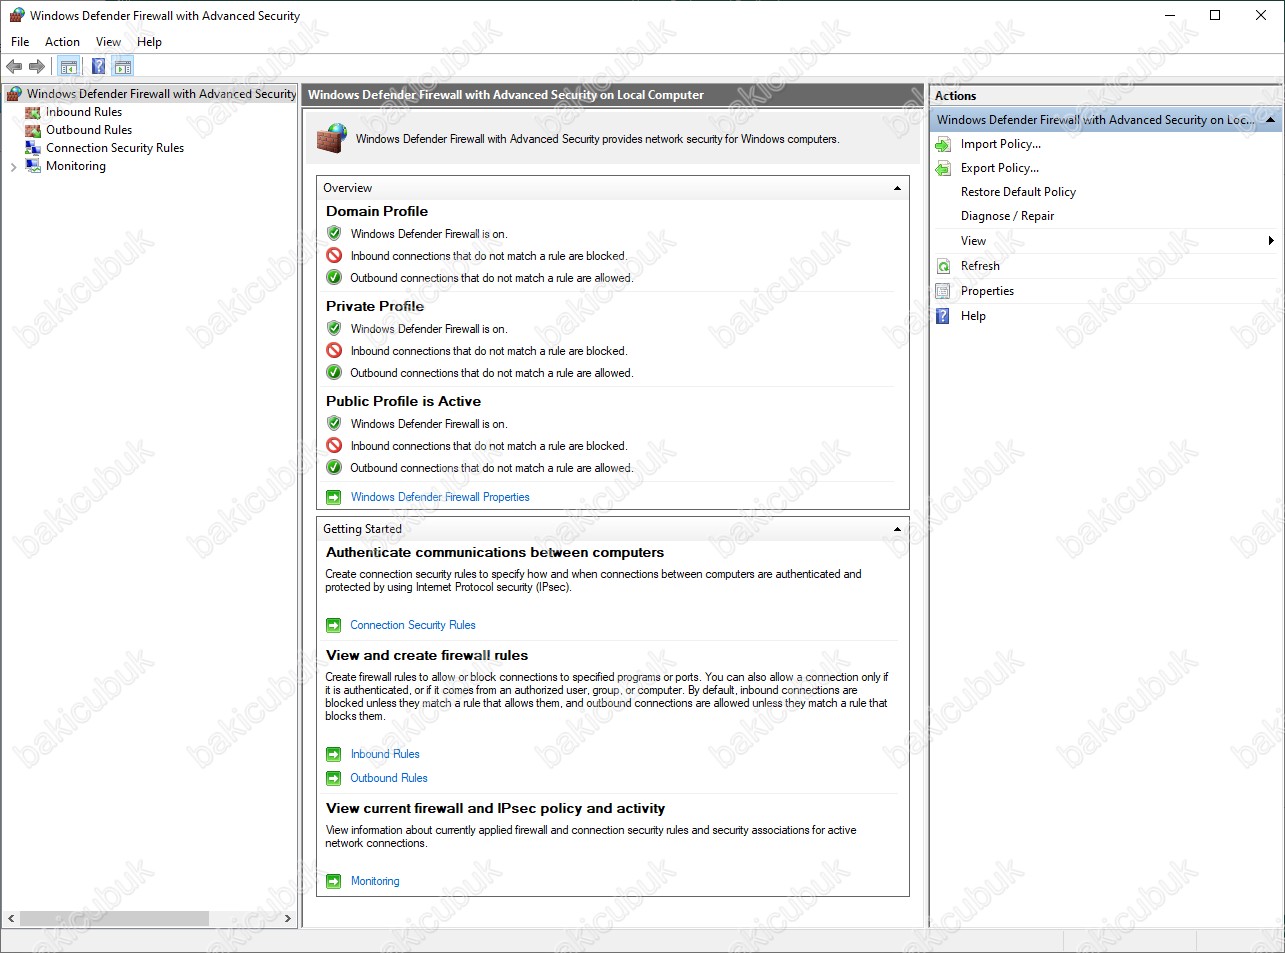Click the Refresh icon in Actions pane

pyautogui.click(x=943, y=266)
